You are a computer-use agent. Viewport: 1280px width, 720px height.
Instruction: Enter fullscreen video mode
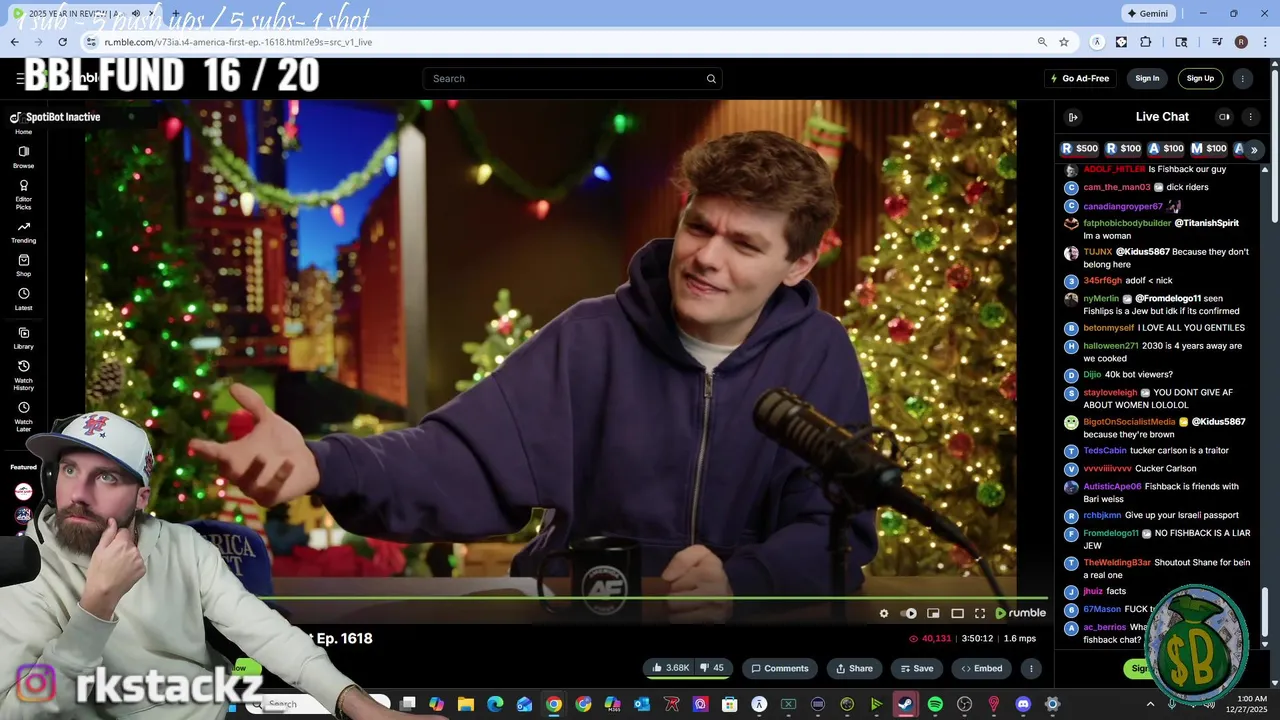(x=980, y=613)
